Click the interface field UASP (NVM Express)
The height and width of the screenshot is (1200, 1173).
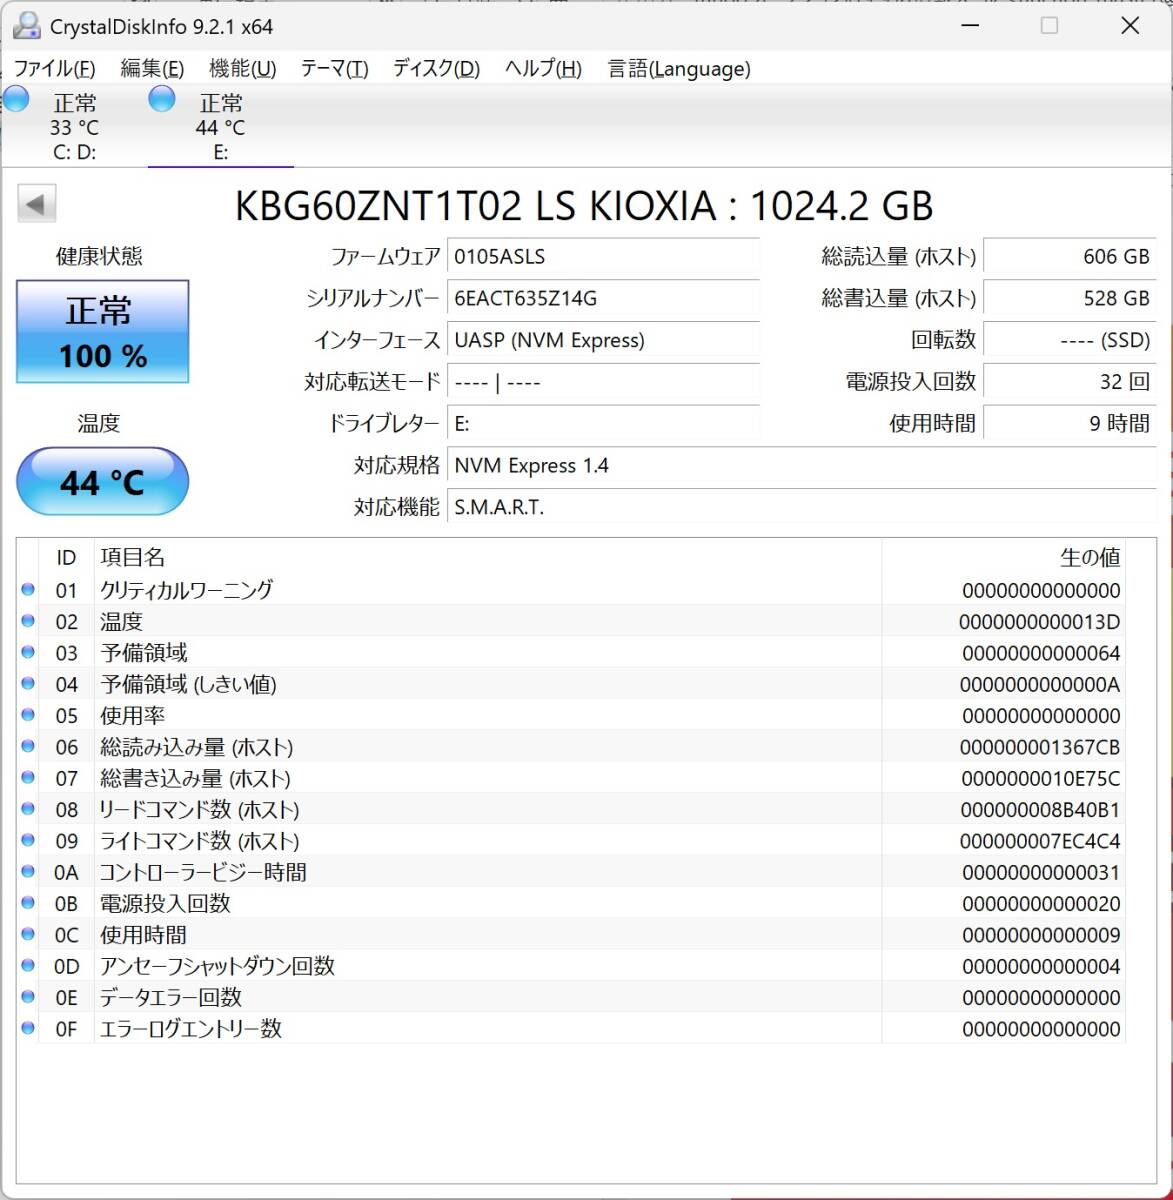pyautogui.click(x=603, y=340)
